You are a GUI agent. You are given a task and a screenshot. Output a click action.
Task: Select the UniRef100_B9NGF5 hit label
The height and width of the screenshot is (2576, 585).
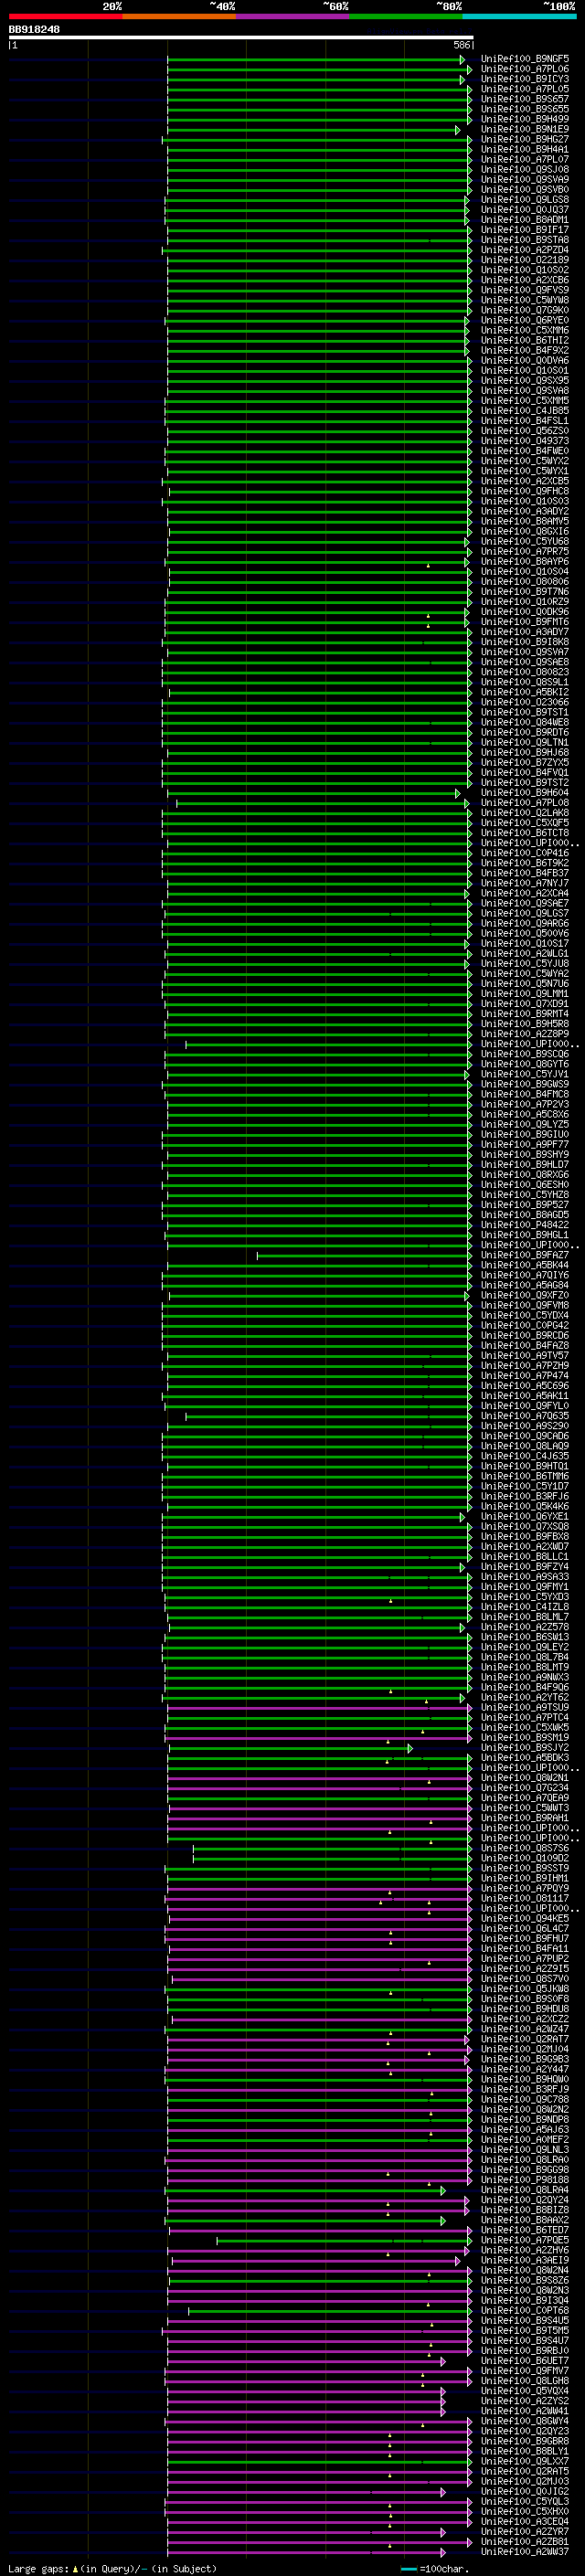(525, 60)
